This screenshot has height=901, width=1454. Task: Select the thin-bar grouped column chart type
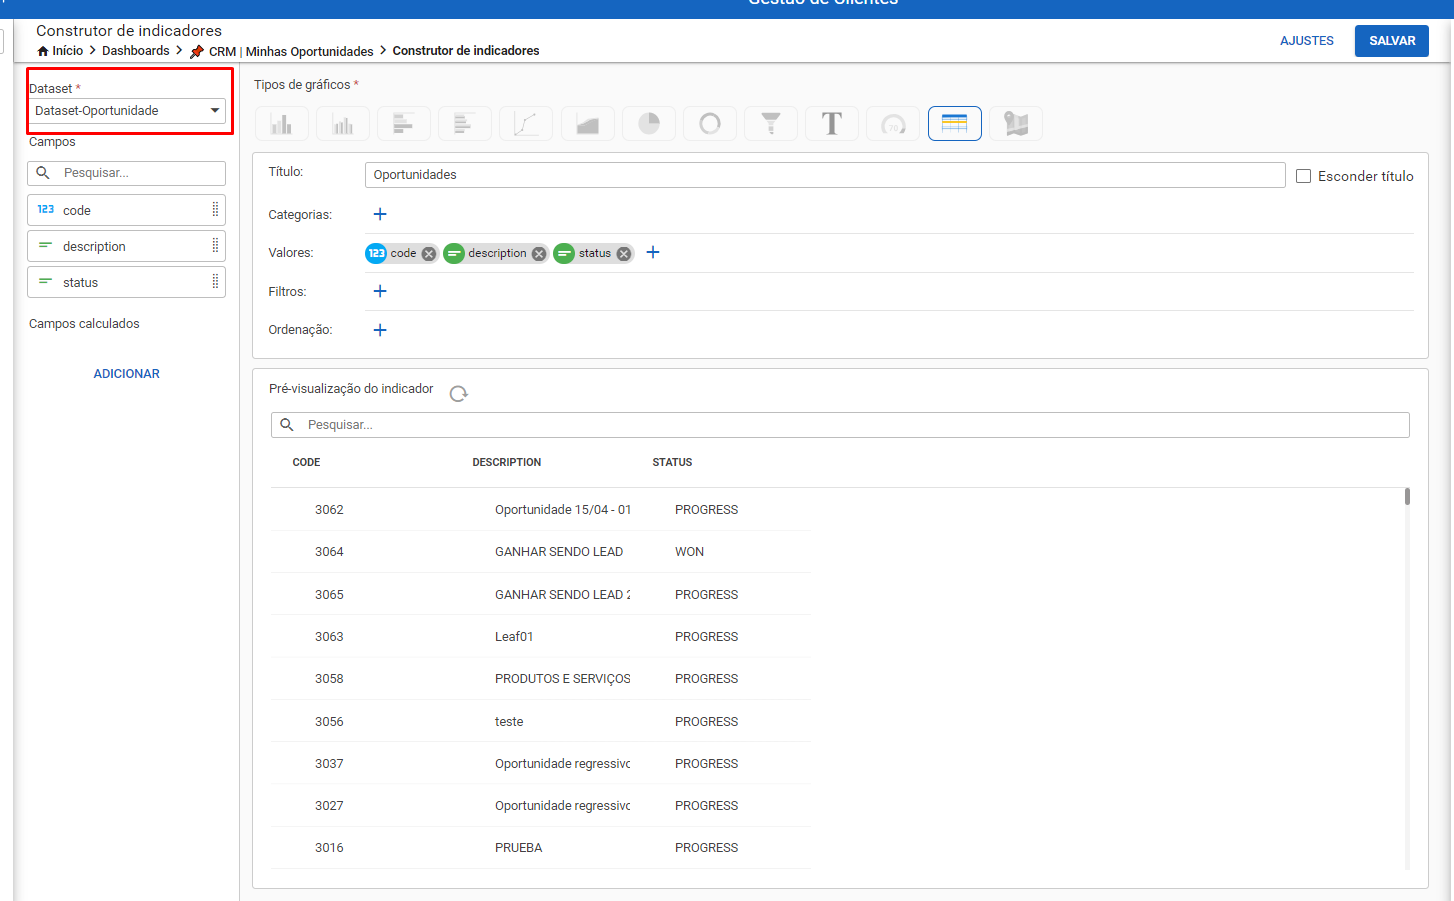343,124
